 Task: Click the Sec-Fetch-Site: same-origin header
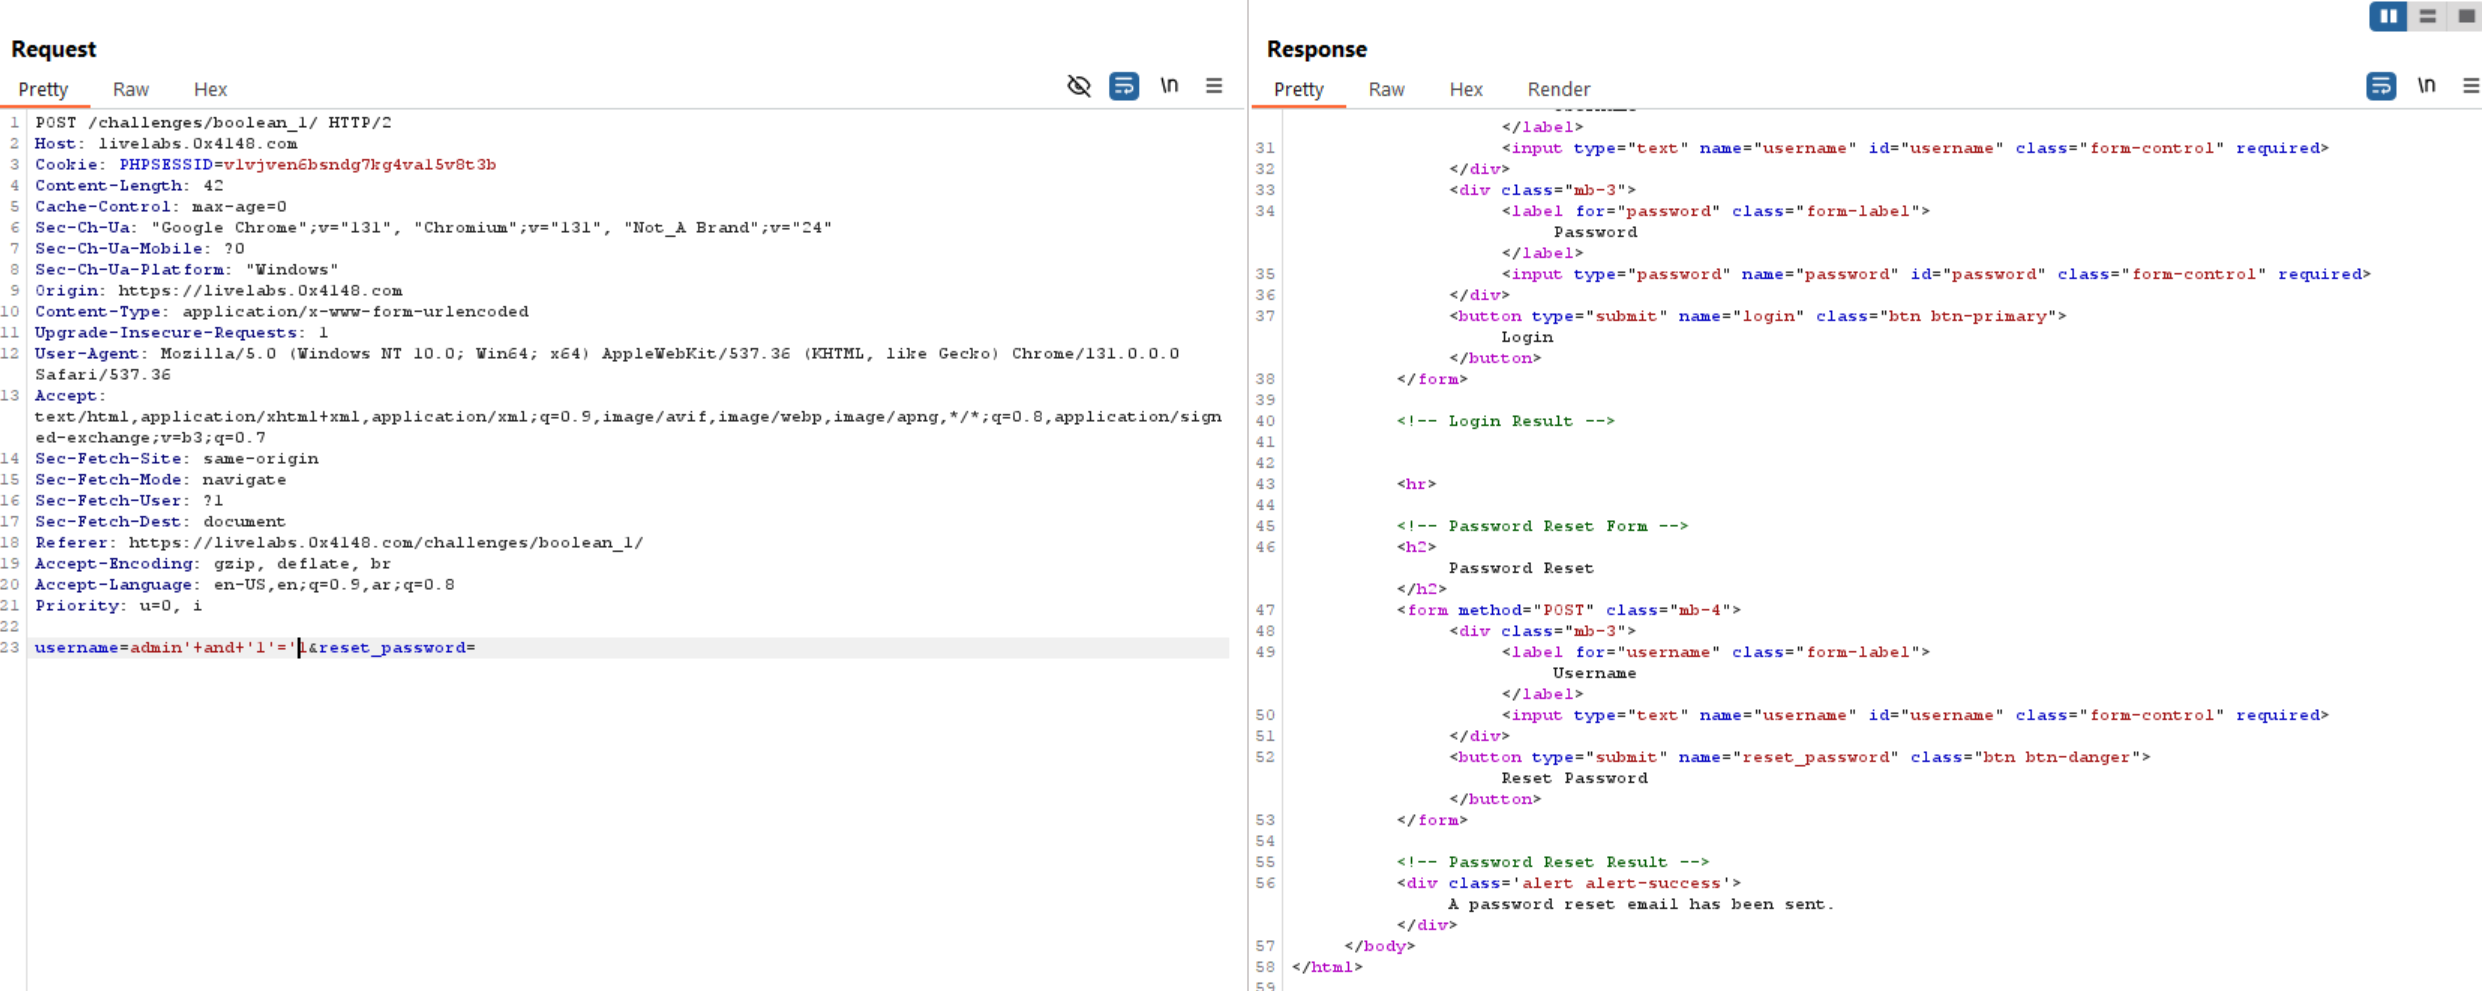(x=177, y=458)
